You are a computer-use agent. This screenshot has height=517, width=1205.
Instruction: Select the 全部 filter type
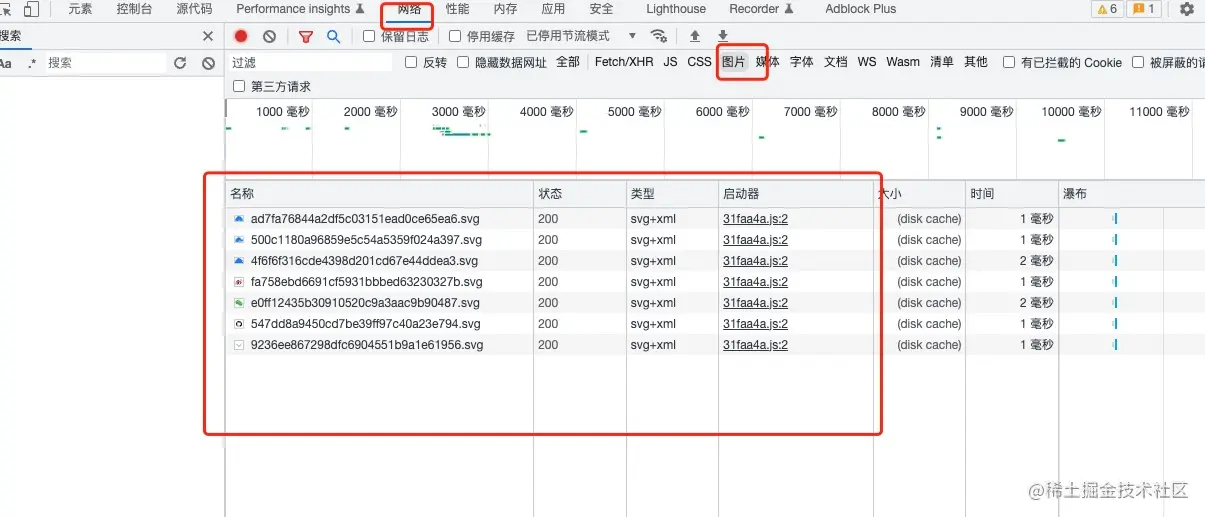pos(568,62)
